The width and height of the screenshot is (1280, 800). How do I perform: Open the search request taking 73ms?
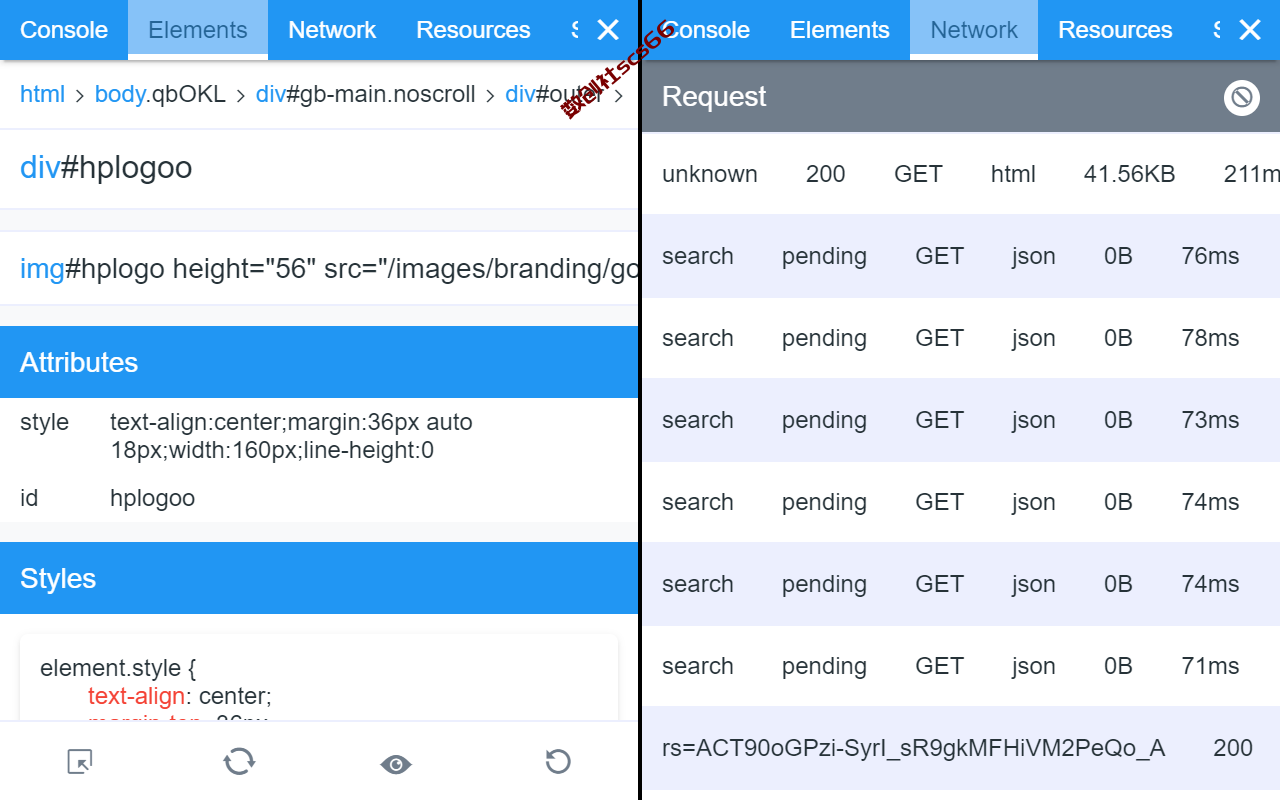961,420
